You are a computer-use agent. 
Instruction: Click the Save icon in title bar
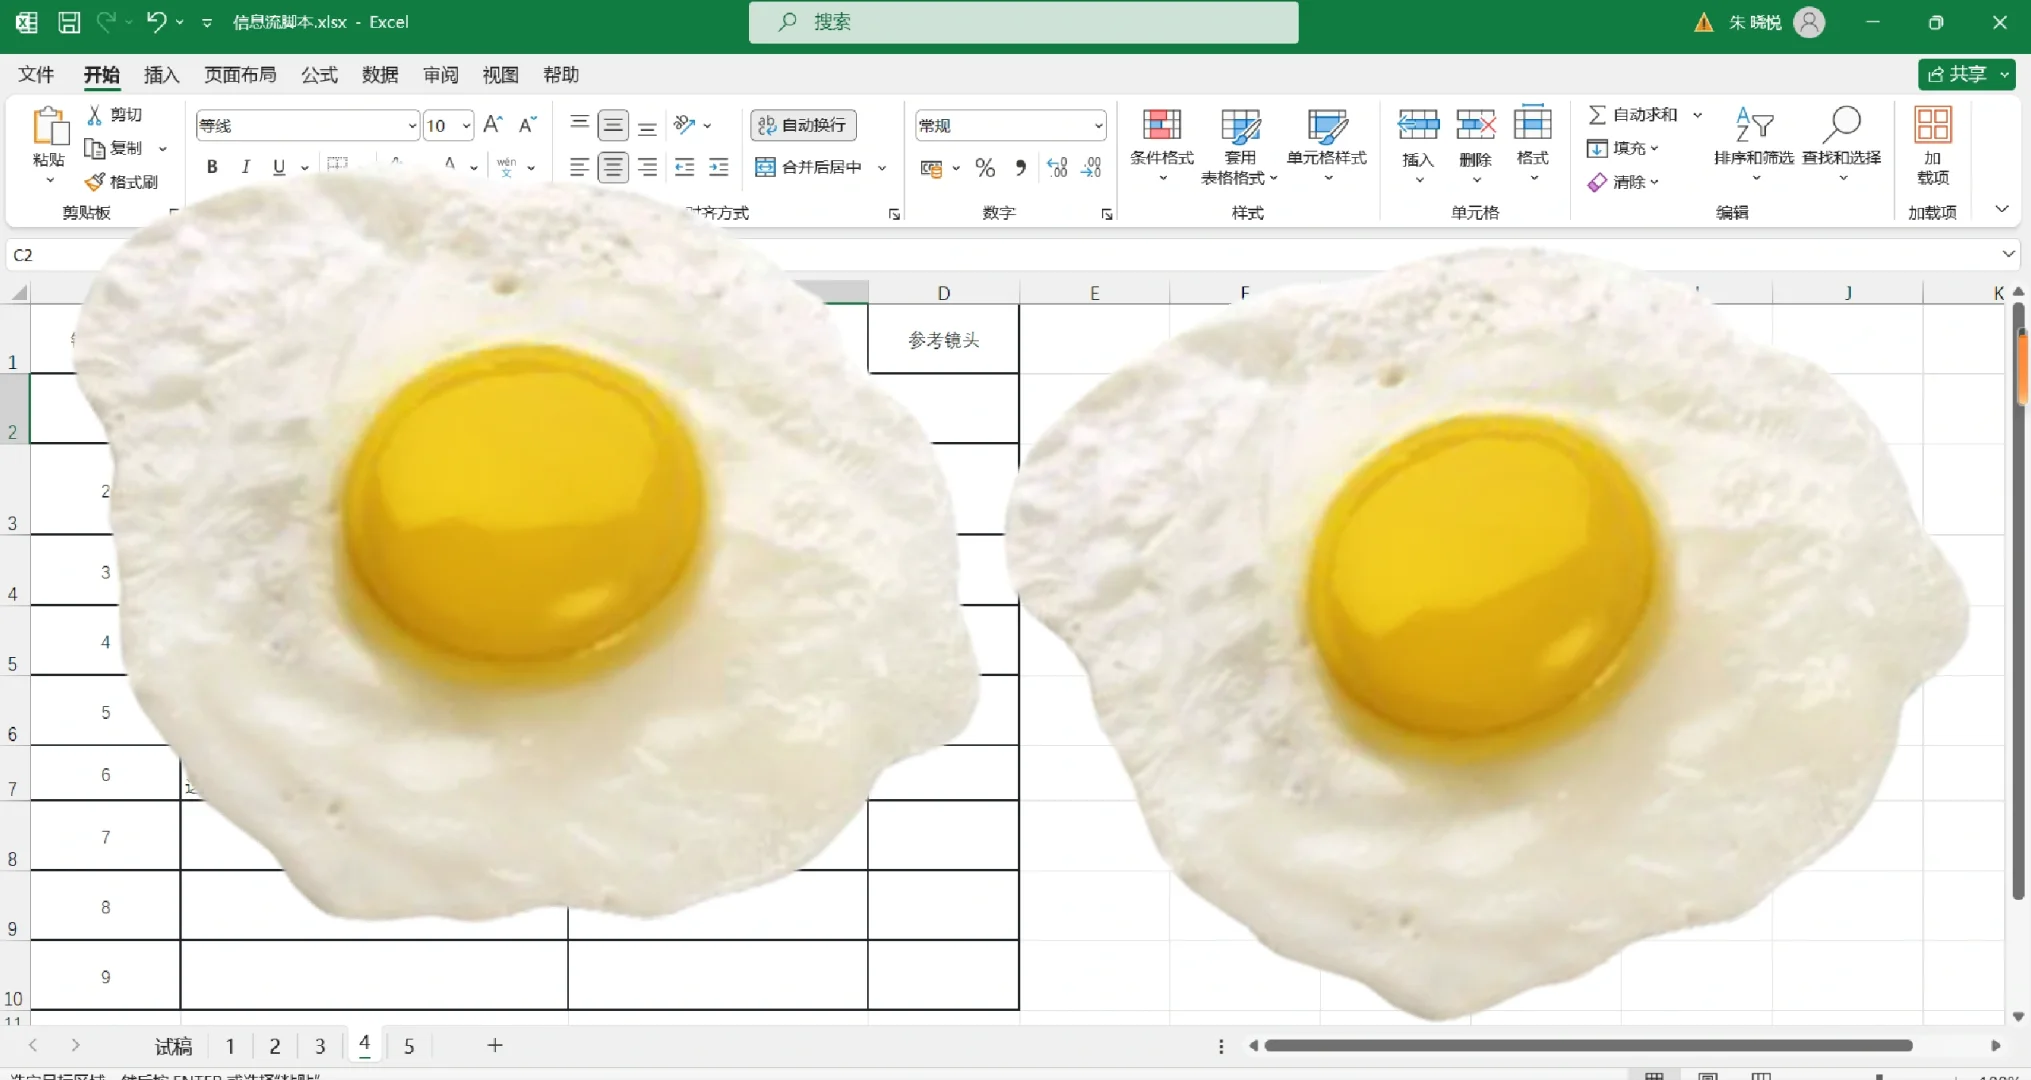69,22
